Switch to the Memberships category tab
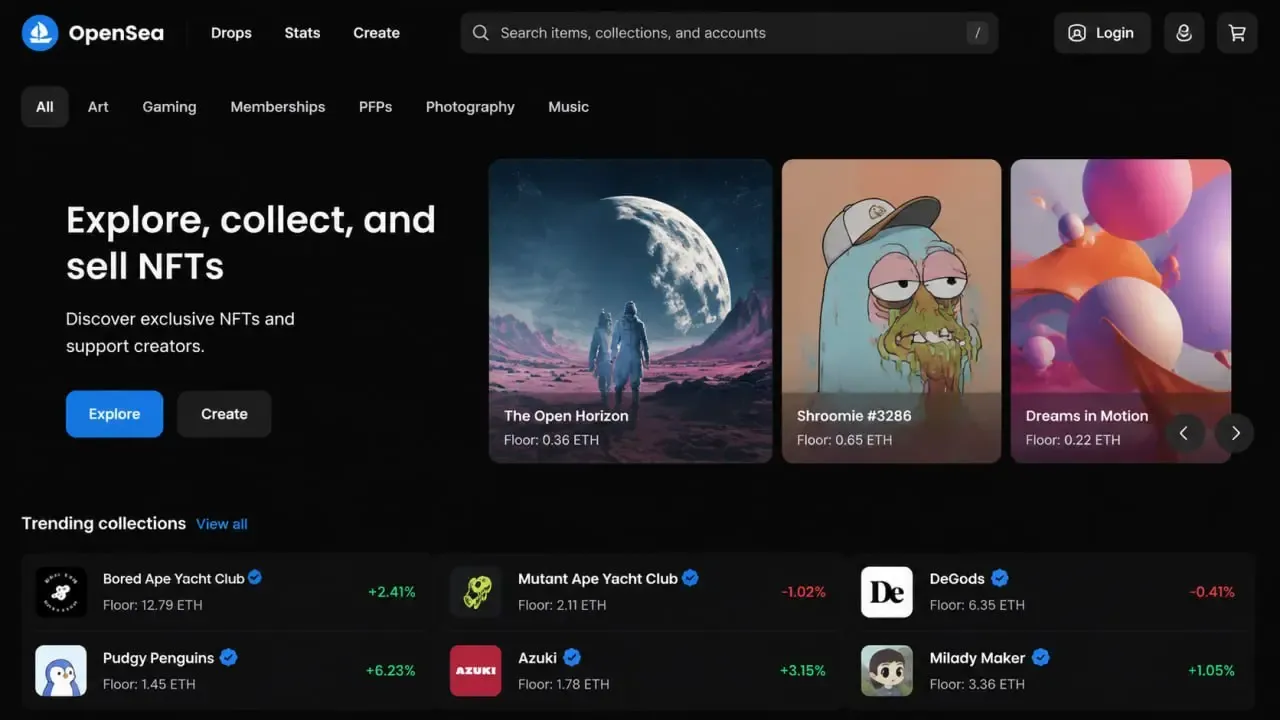The image size is (1280, 720). click(x=278, y=107)
